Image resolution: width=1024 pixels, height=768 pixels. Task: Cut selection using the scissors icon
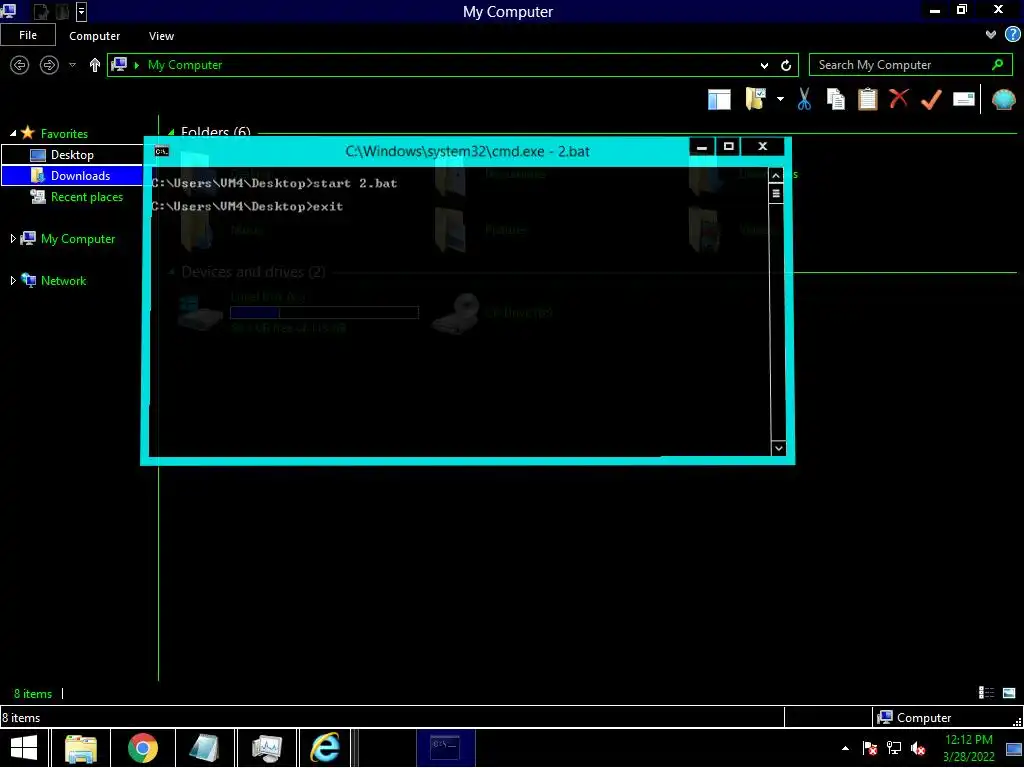click(x=804, y=99)
